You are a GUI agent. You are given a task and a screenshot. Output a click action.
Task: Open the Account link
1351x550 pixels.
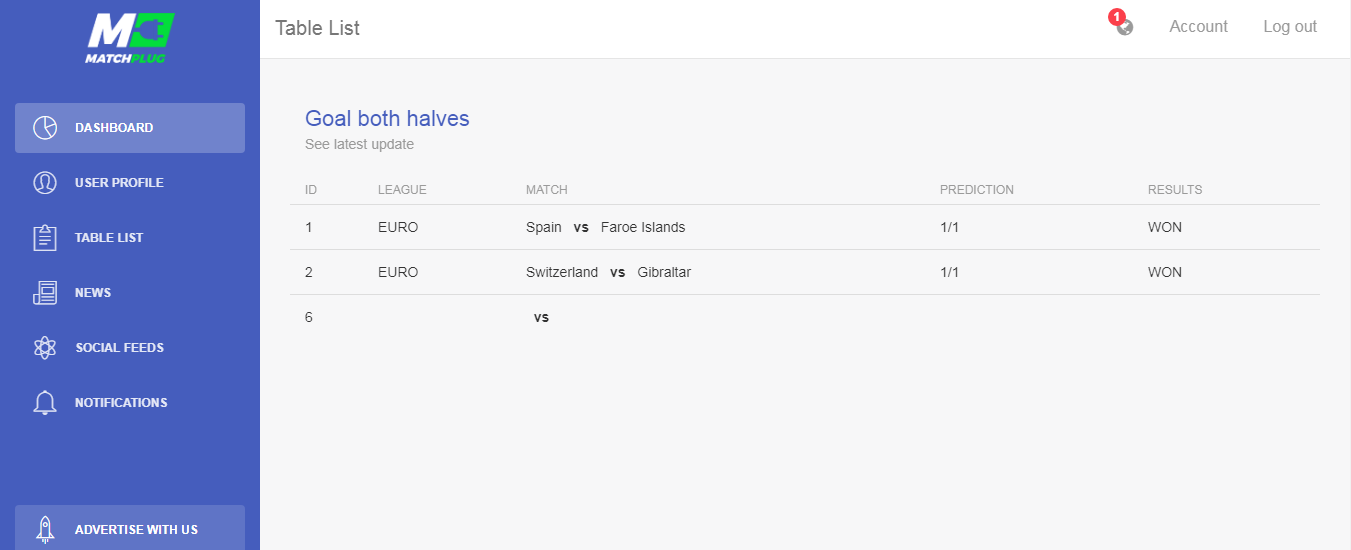click(1198, 27)
